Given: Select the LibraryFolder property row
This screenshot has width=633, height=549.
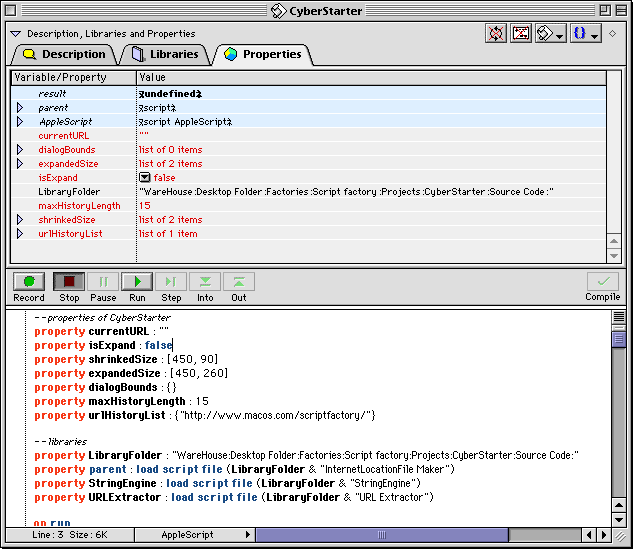Looking at the screenshot, I should click(x=308, y=192).
